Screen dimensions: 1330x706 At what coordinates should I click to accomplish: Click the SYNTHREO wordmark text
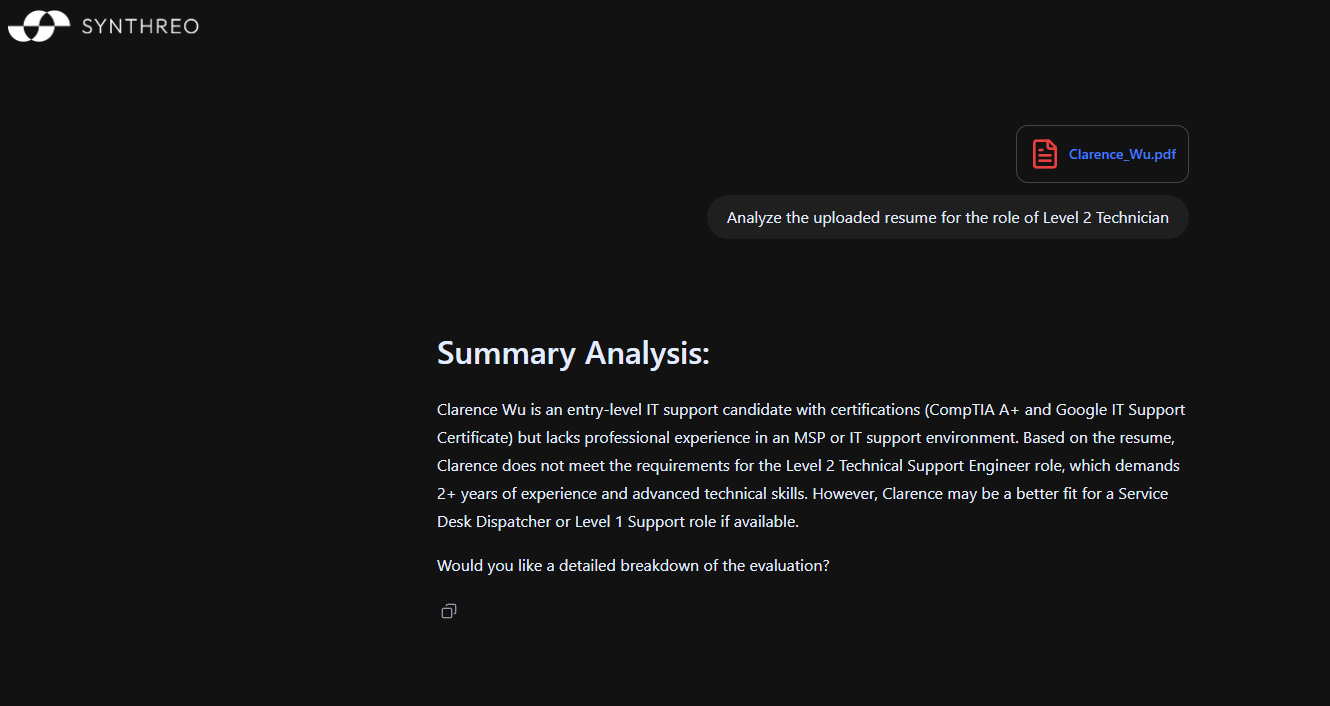coord(140,27)
